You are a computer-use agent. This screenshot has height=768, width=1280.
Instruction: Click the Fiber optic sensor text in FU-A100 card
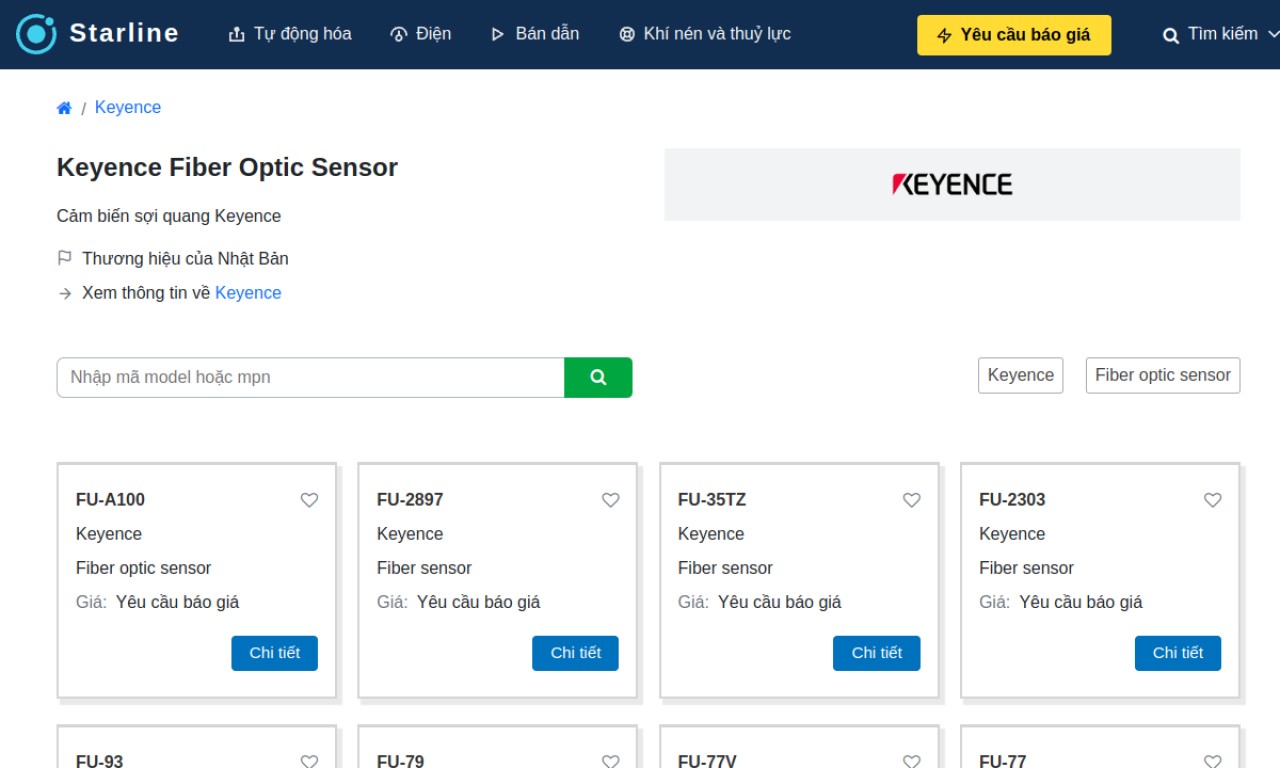click(x=144, y=568)
